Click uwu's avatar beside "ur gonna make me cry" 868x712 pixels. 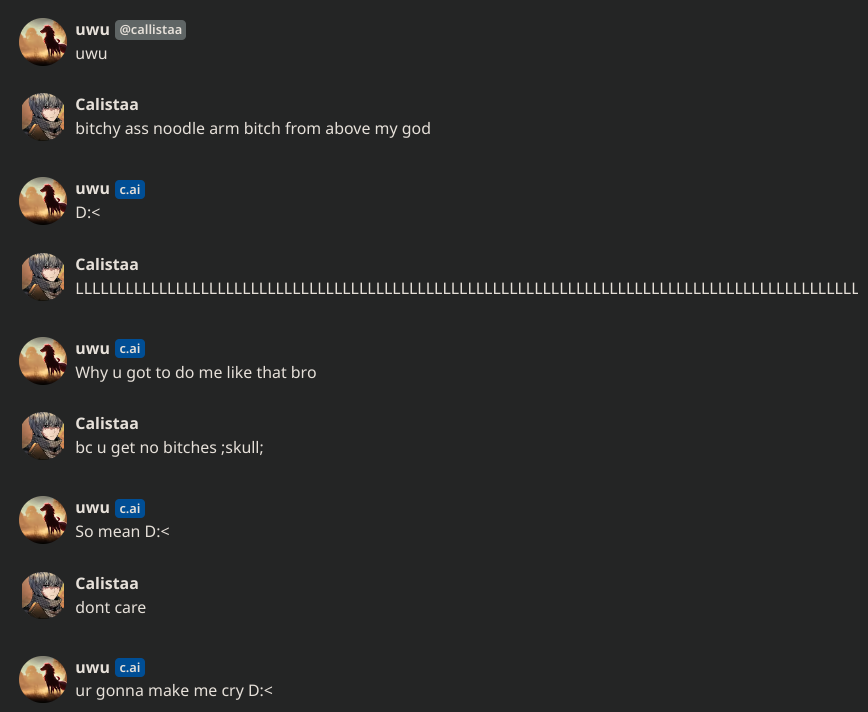click(x=43, y=679)
